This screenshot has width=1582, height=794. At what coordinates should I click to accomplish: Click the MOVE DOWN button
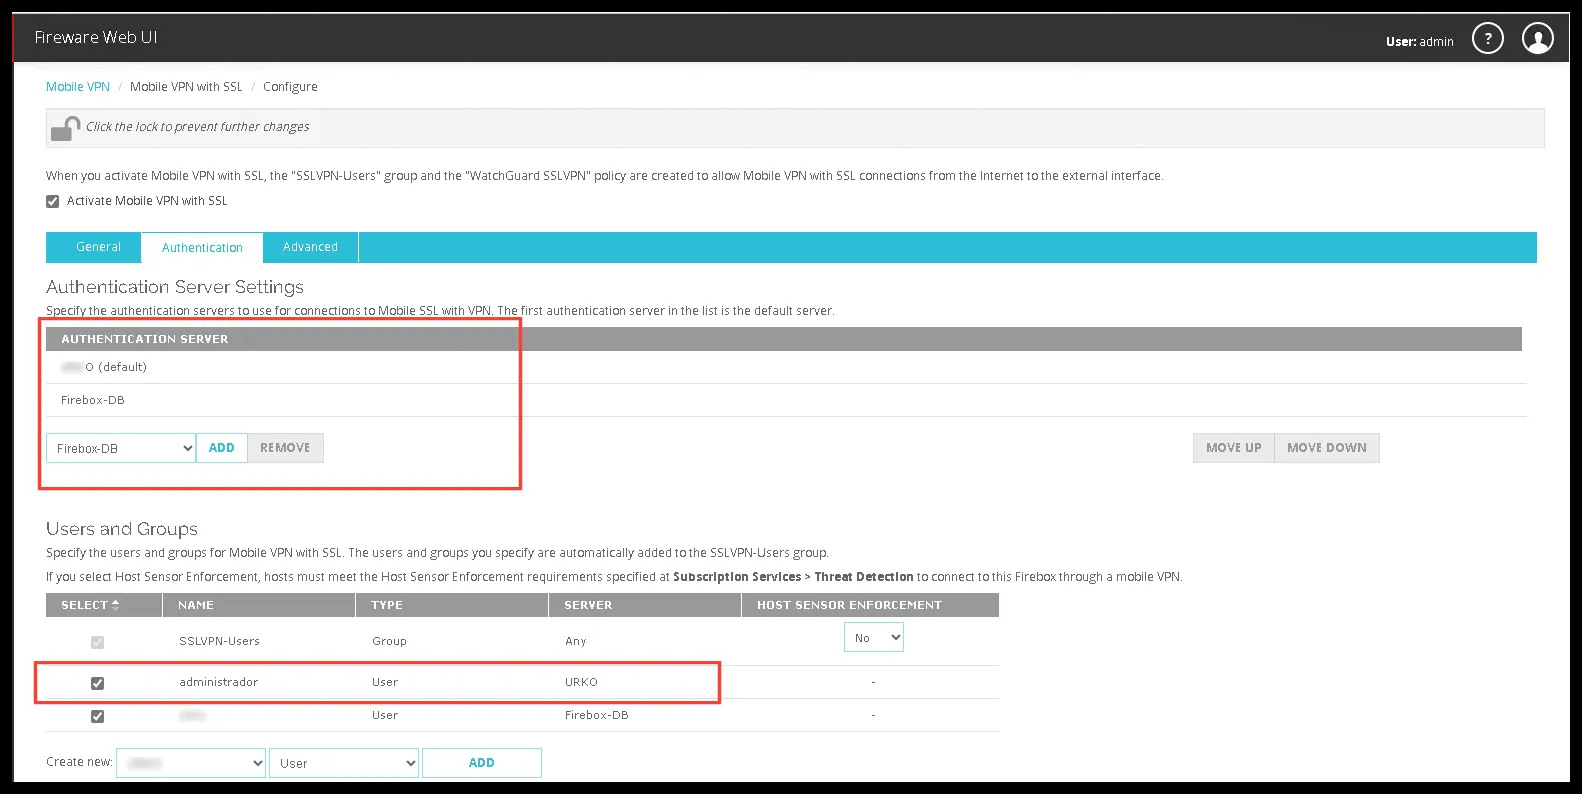coord(1327,448)
